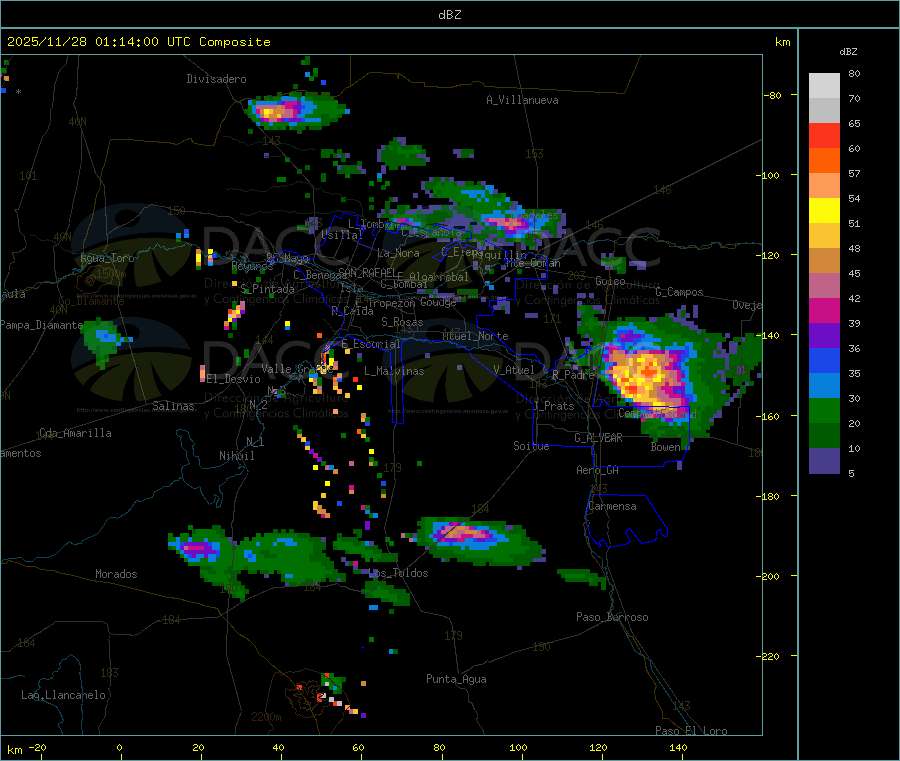Click the Bowen location label
Image resolution: width=900 pixels, height=761 pixels.
(666, 447)
